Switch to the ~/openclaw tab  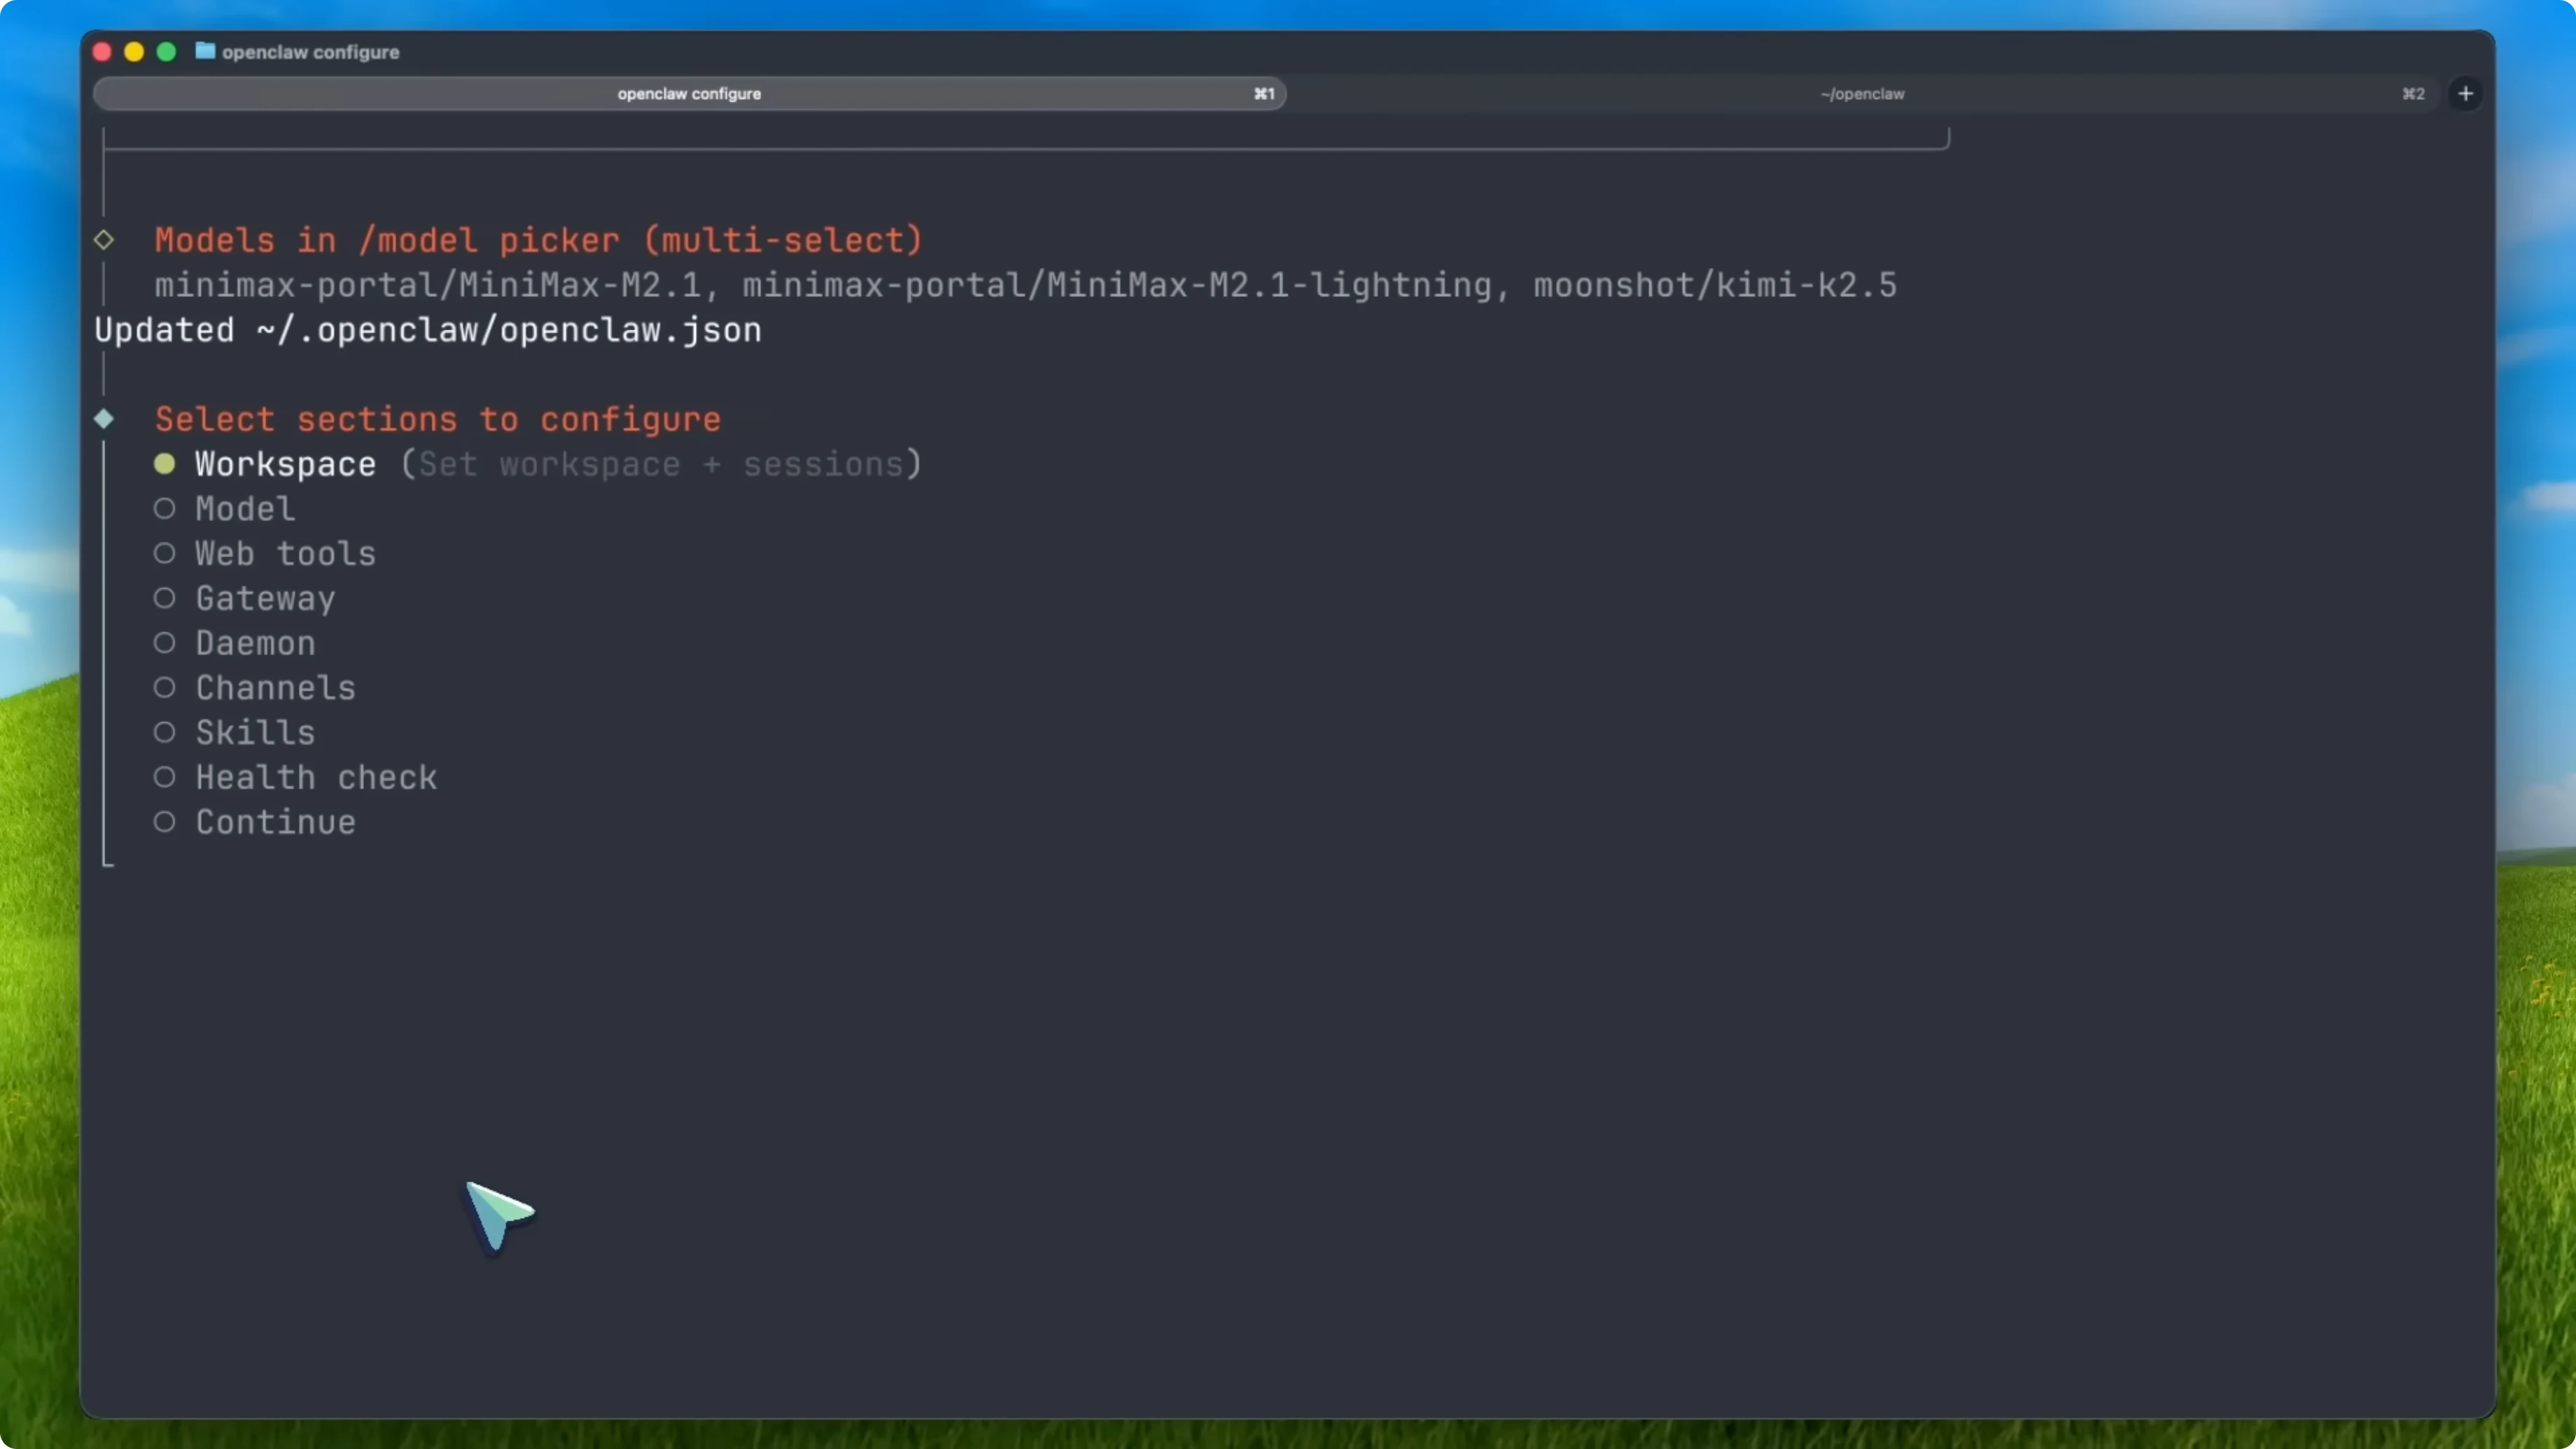coord(1862,94)
